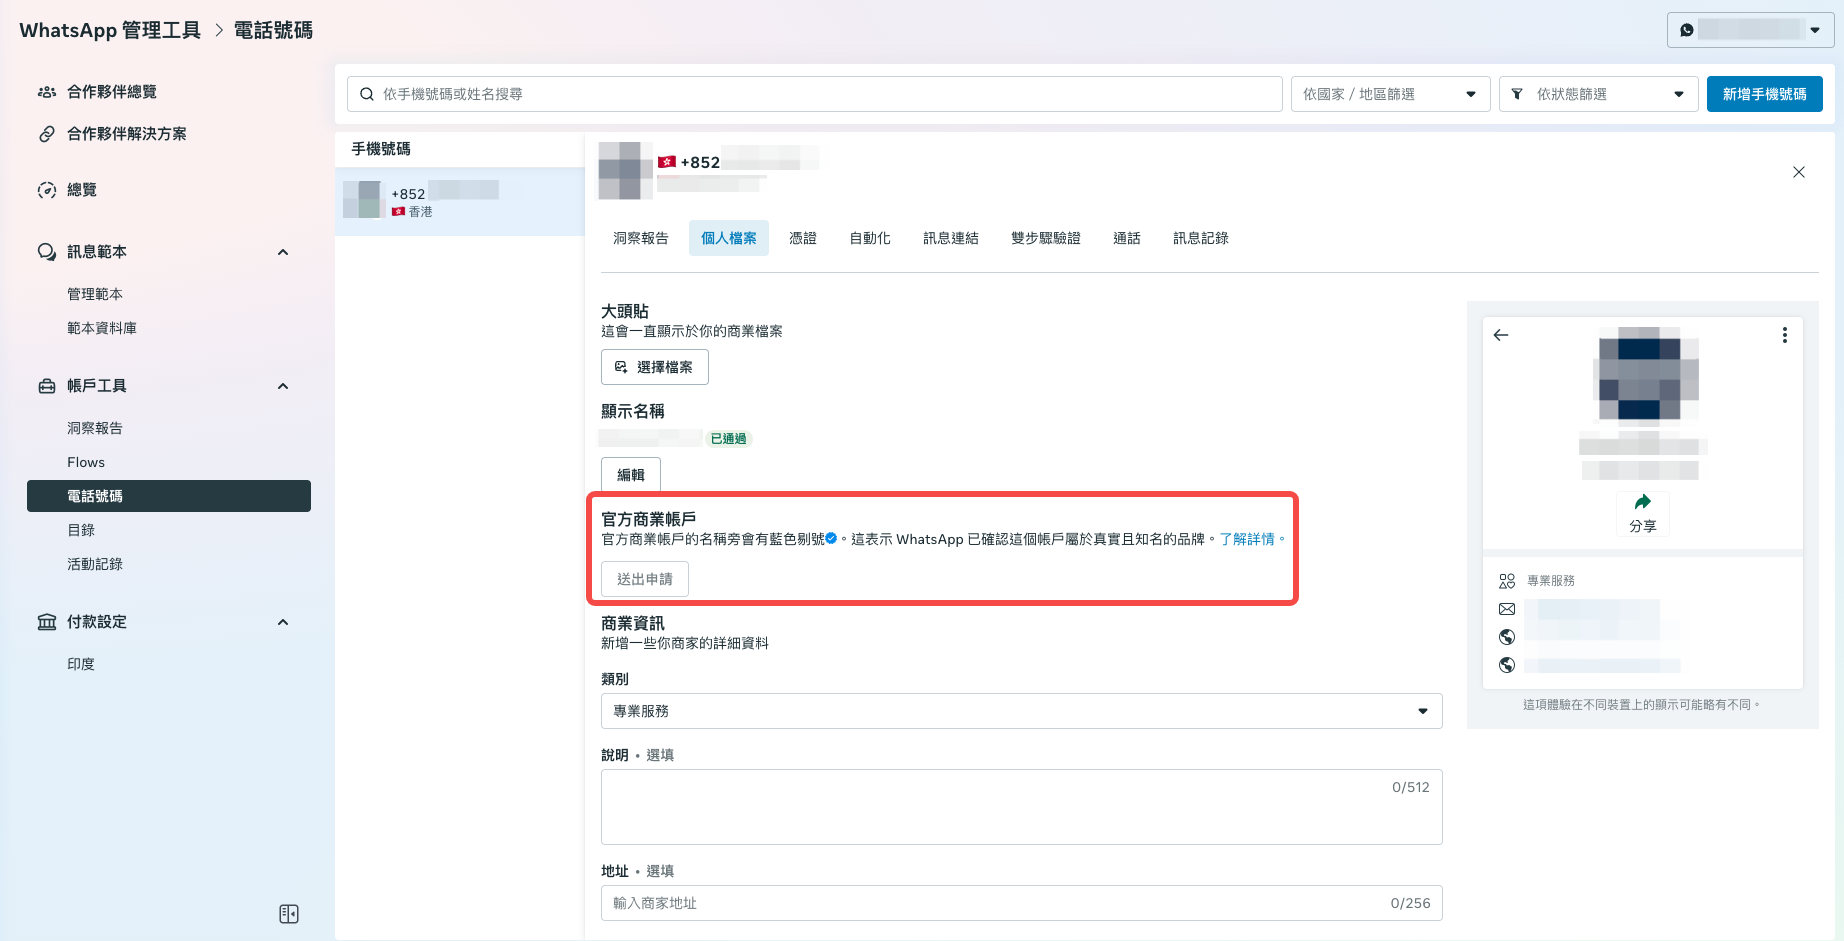The height and width of the screenshot is (941, 1844).
Task: Open 活動記錄 in sidebar
Action: tap(95, 564)
